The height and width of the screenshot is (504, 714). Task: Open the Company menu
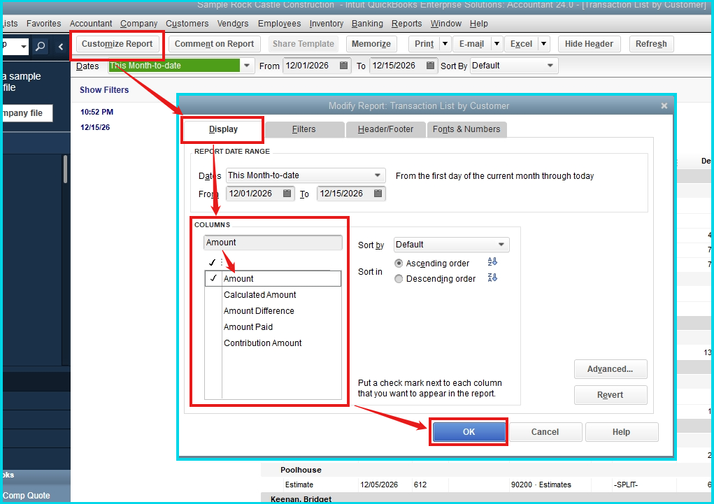click(139, 23)
